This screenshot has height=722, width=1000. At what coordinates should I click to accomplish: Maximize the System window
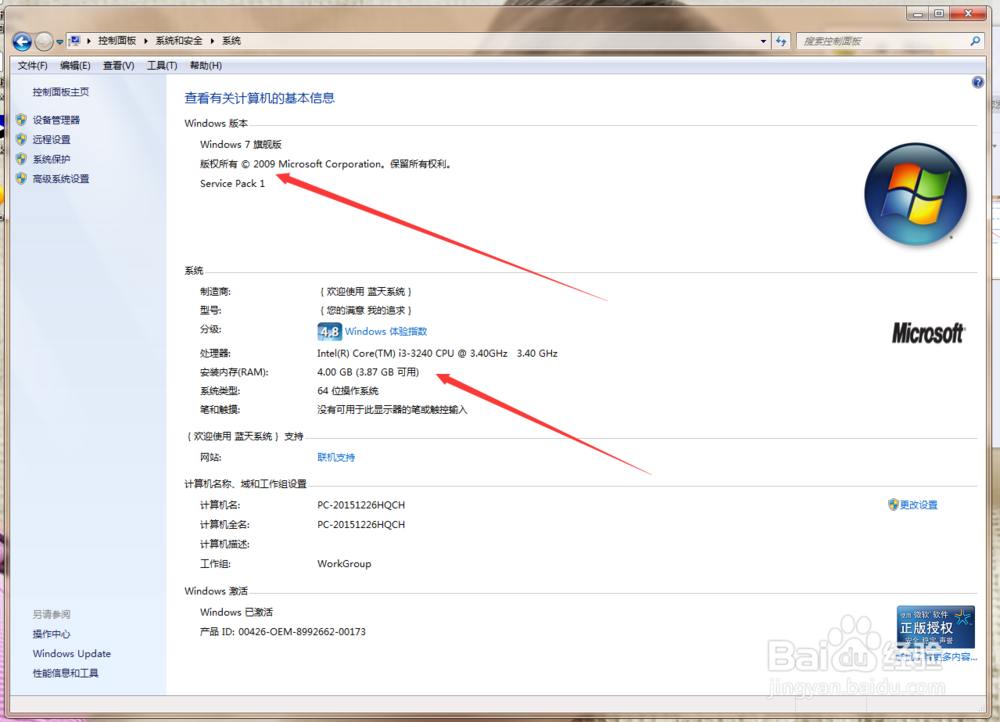coord(939,13)
